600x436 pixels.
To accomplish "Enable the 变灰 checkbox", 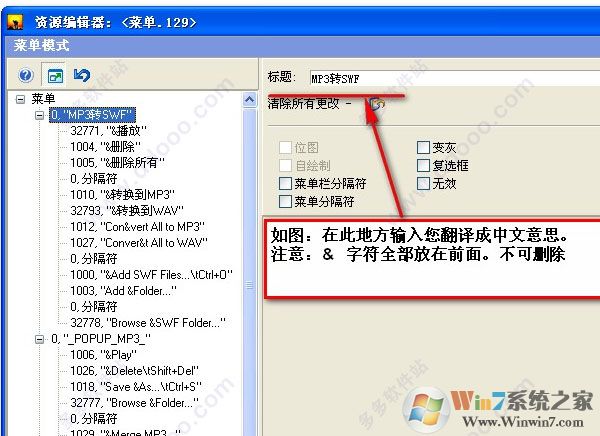I will pos(423,147).
